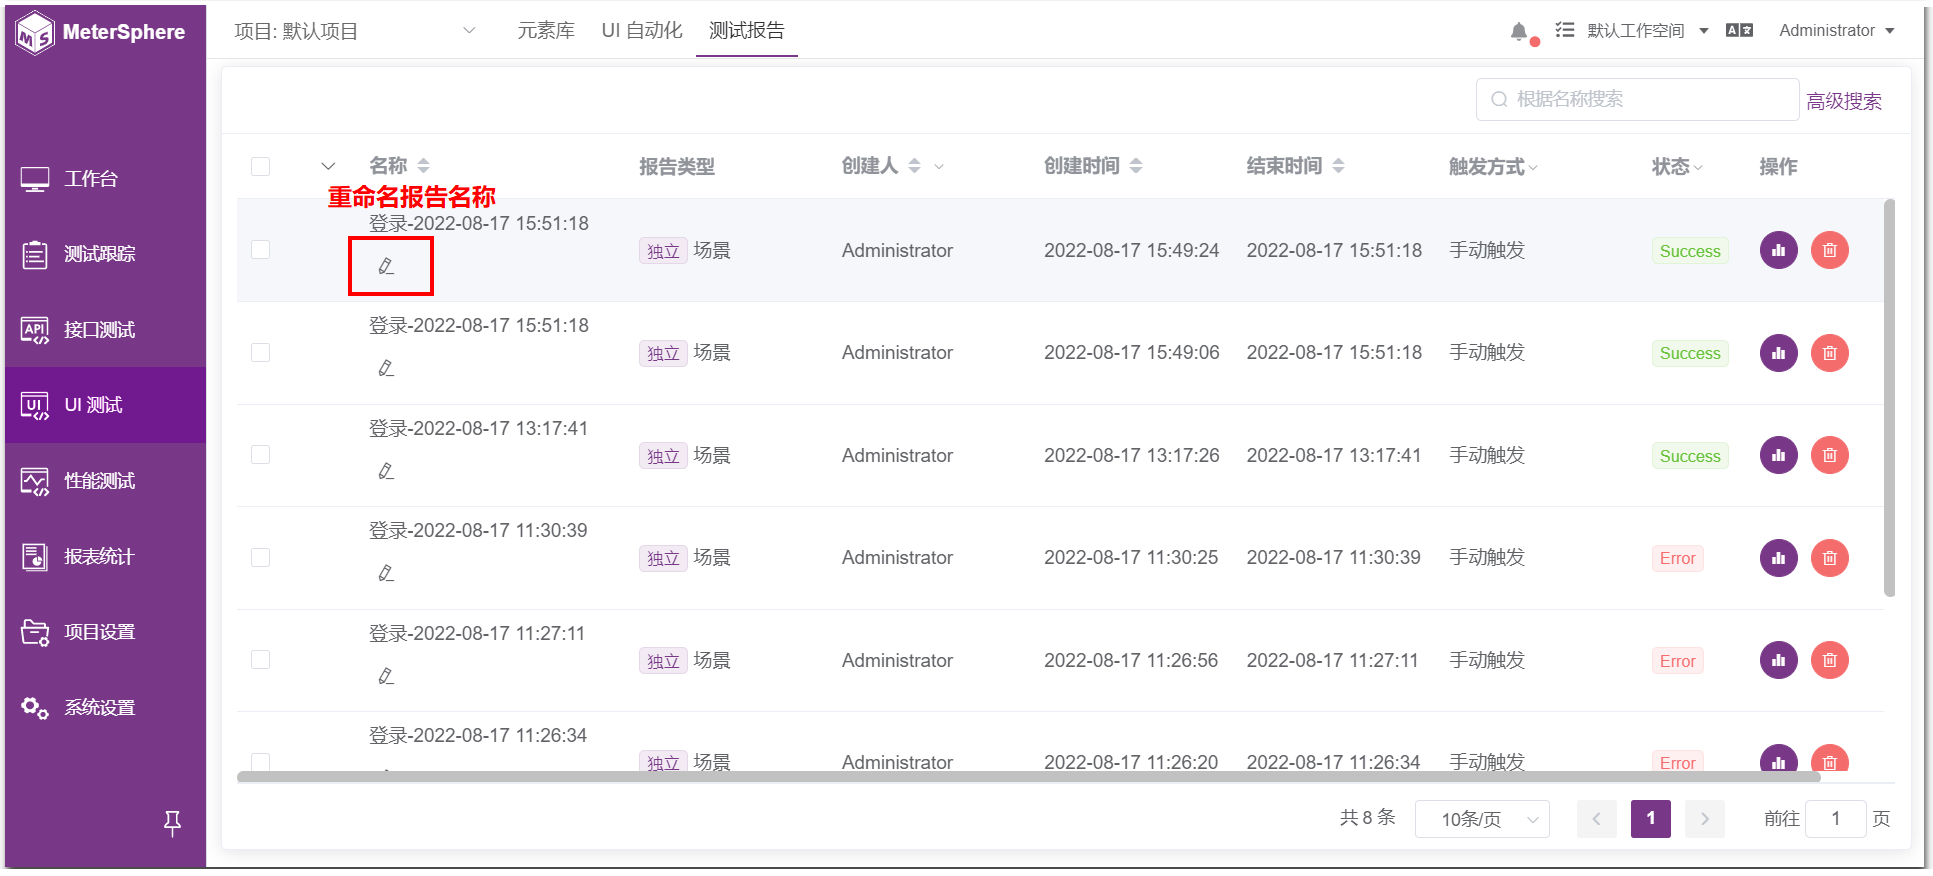
Task: Switch to the 元素库 tab
Action: (546, 31)
